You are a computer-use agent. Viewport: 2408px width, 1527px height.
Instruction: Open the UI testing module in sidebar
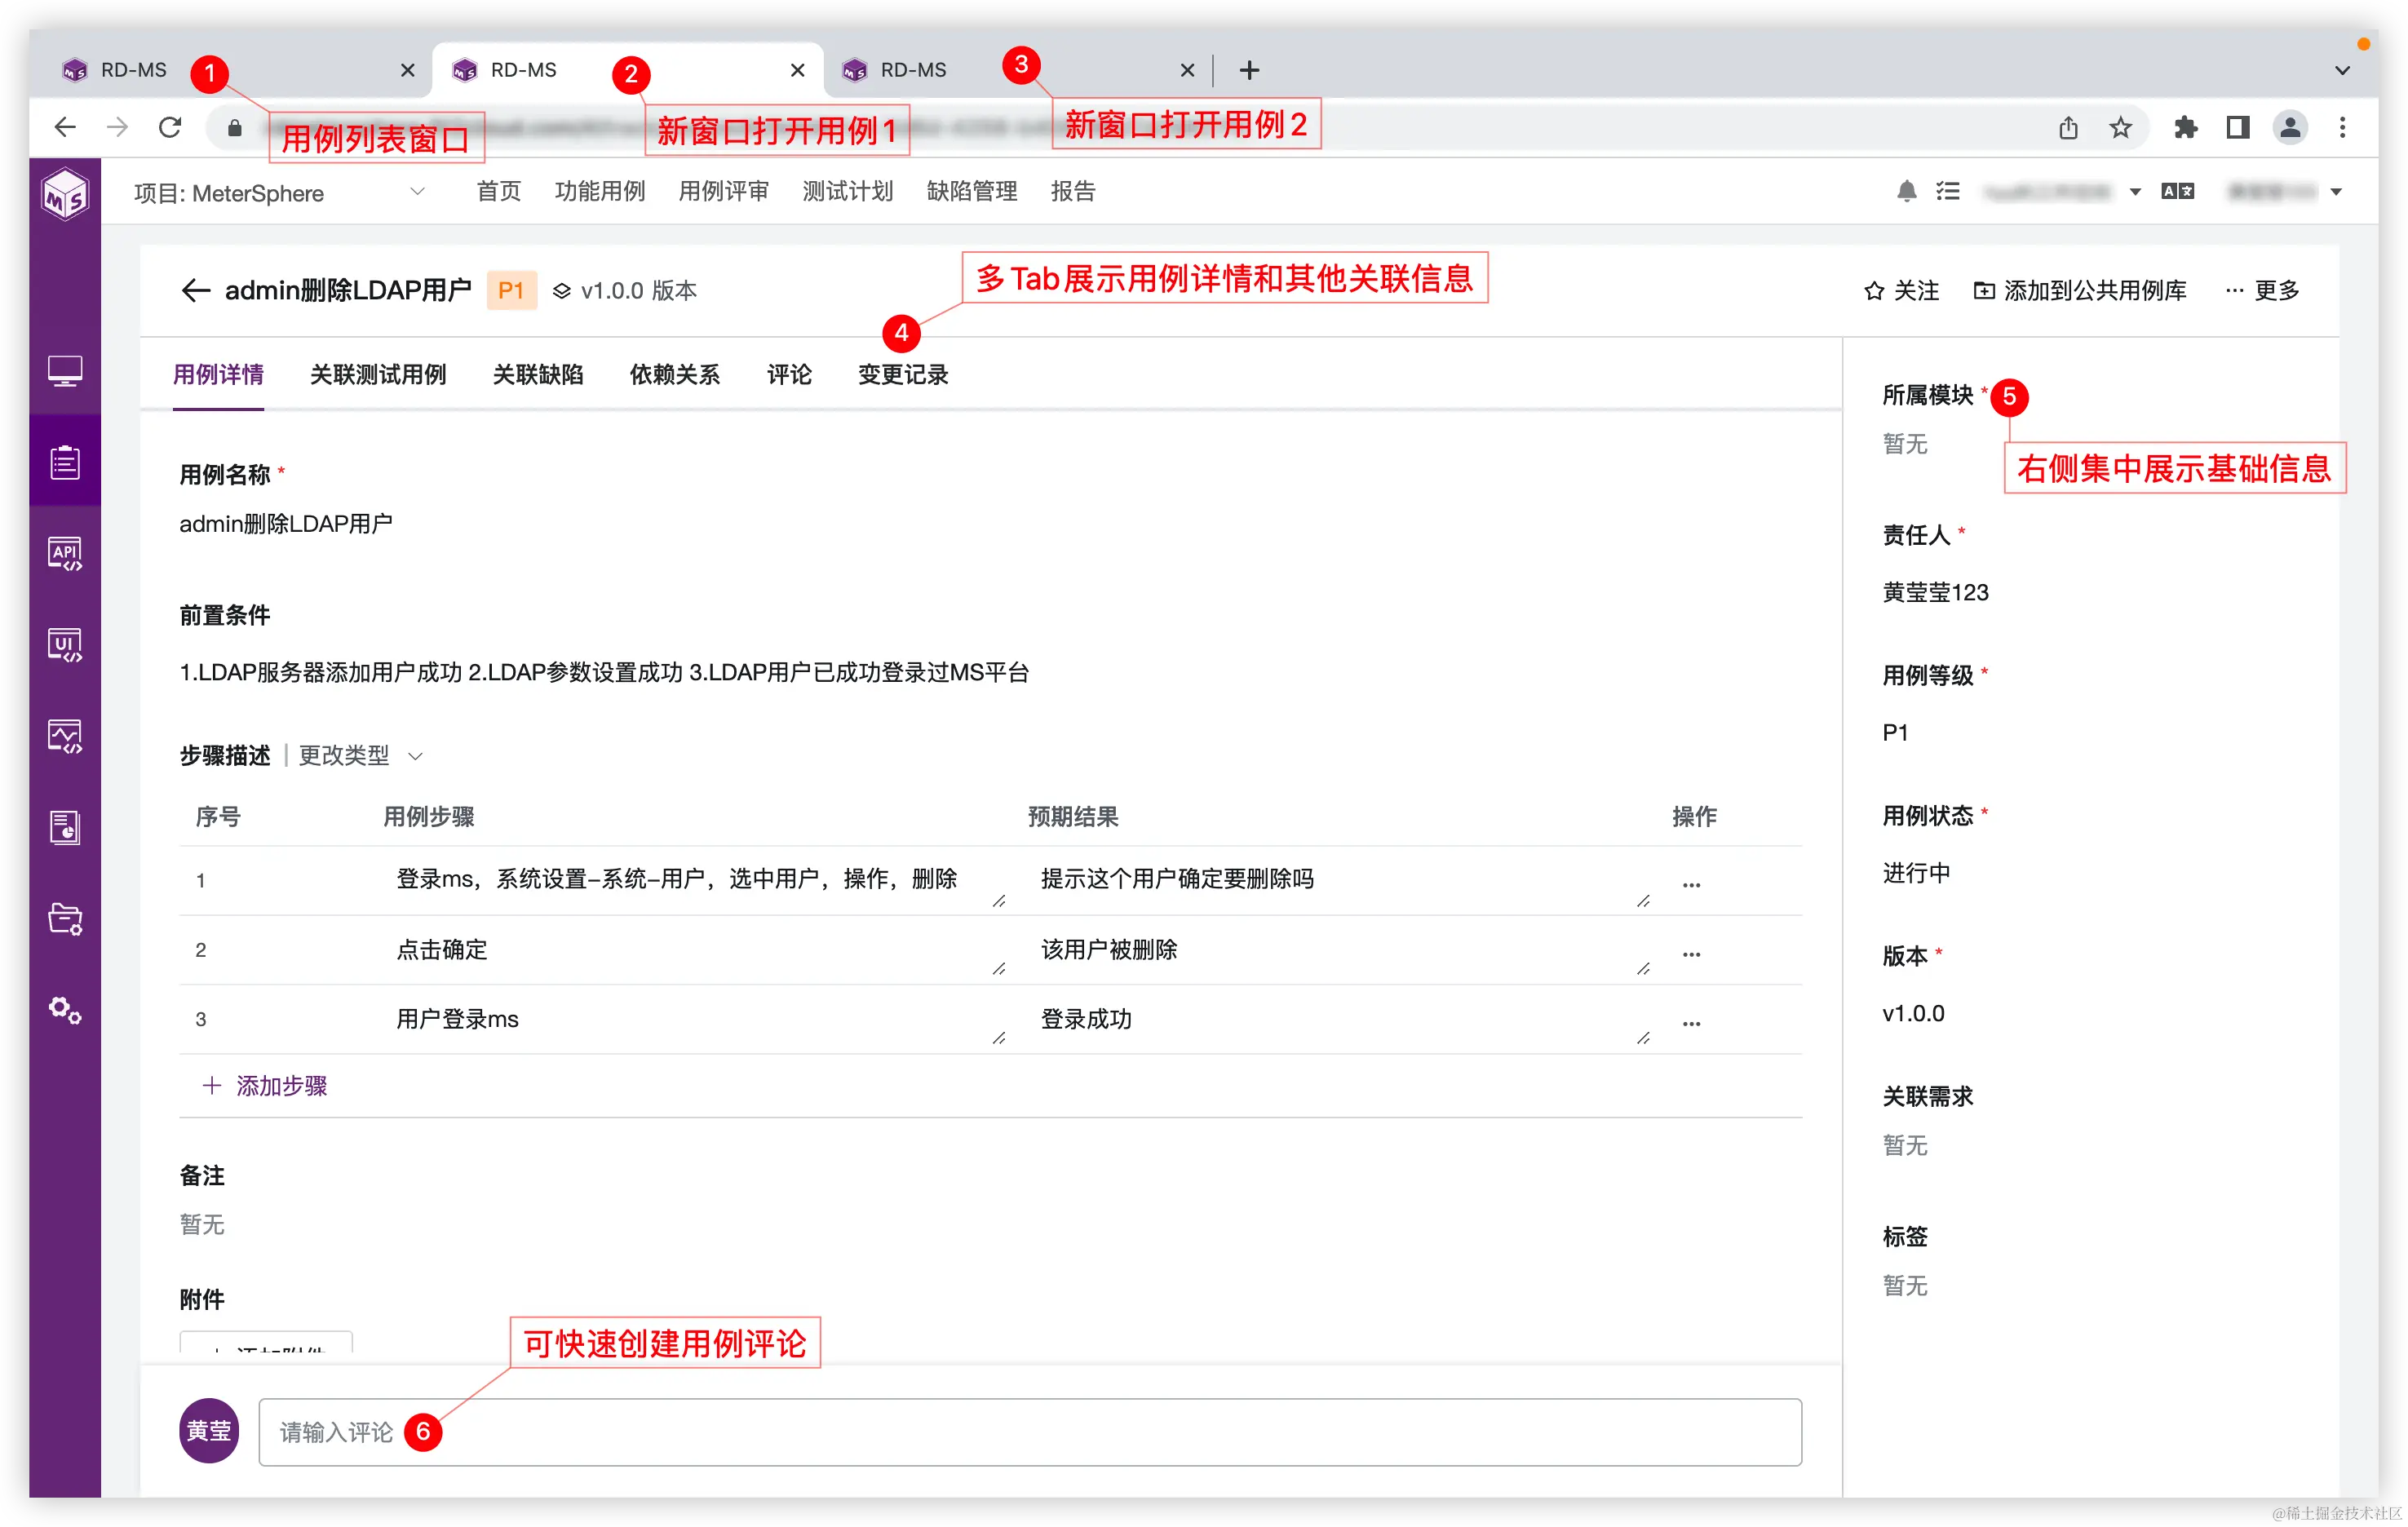pos(64,643)
